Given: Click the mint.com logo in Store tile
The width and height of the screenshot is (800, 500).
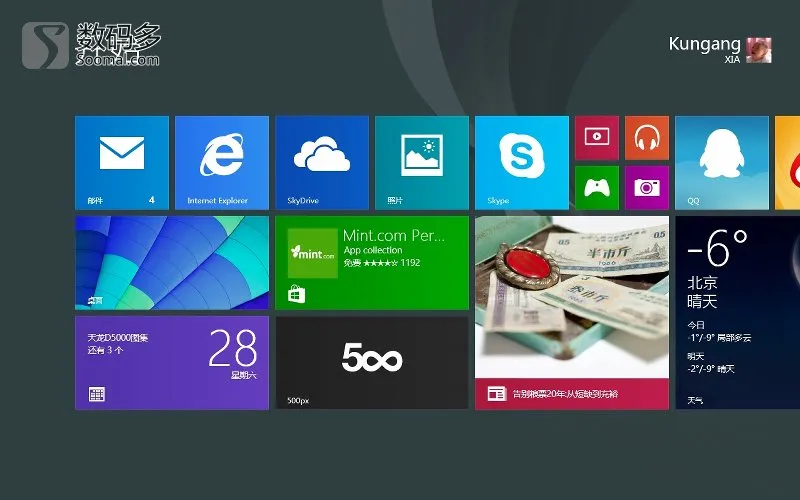Looking at the screenshot, I should point(312,253).
